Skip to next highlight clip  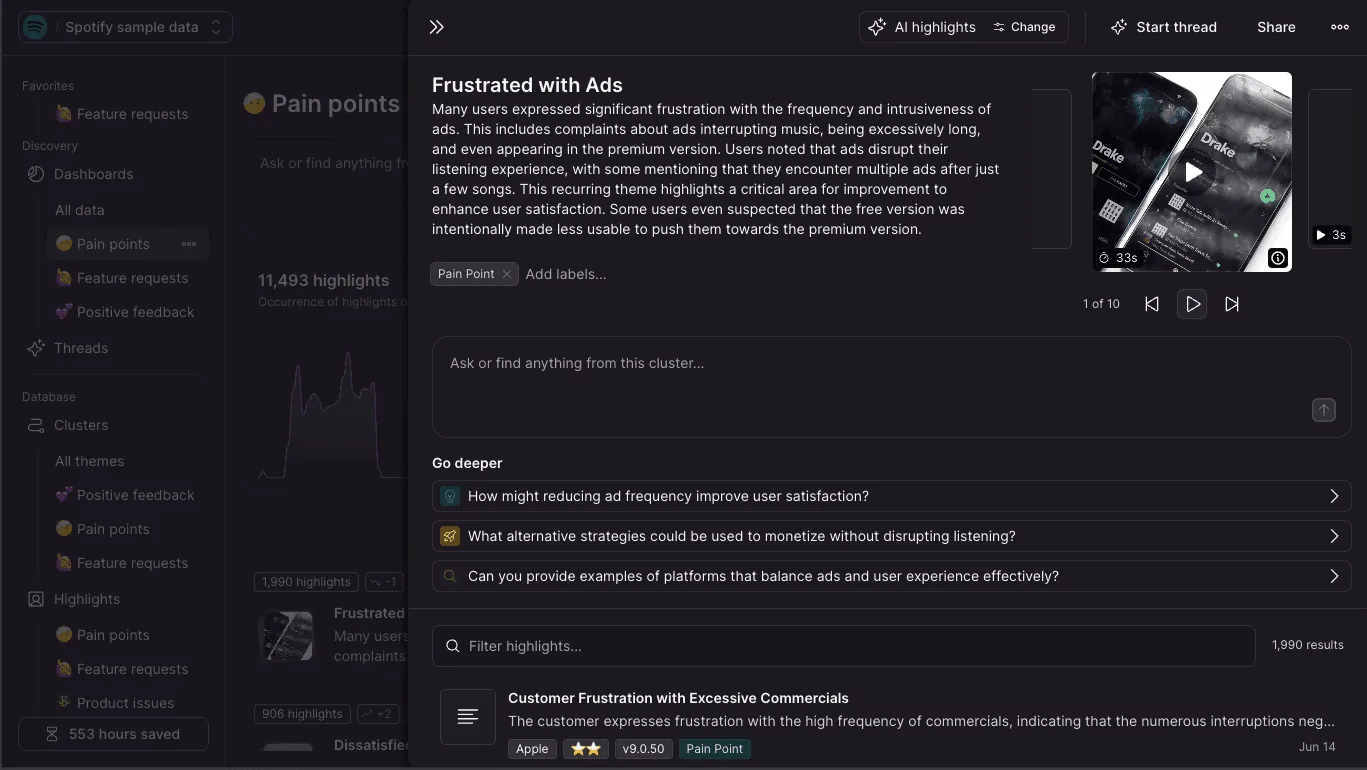(x=1232, y=304)
